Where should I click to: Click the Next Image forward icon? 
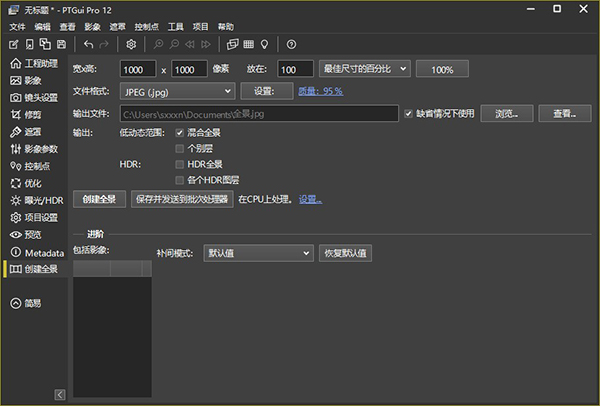coord(206,44)
